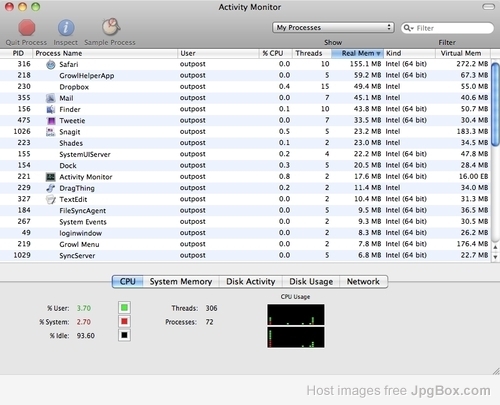Select the SyncServer process row

coord(245,256)
